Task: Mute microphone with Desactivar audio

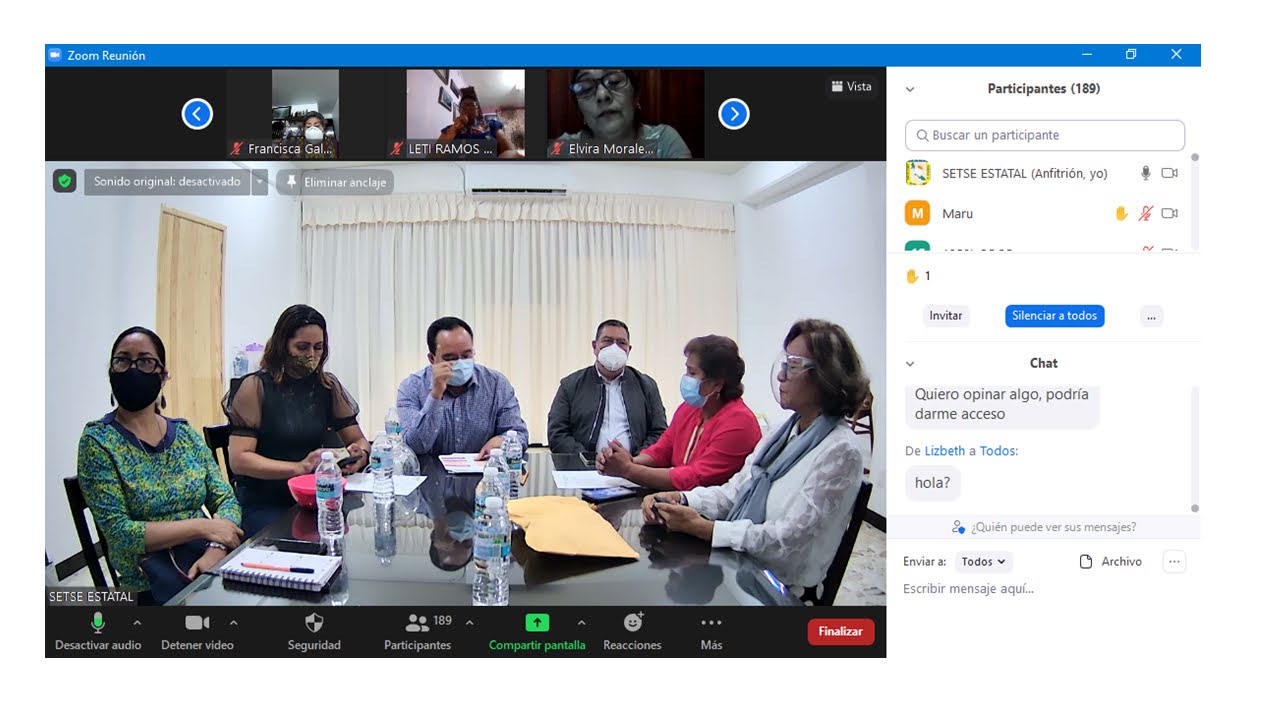Action: coord(98,623)
